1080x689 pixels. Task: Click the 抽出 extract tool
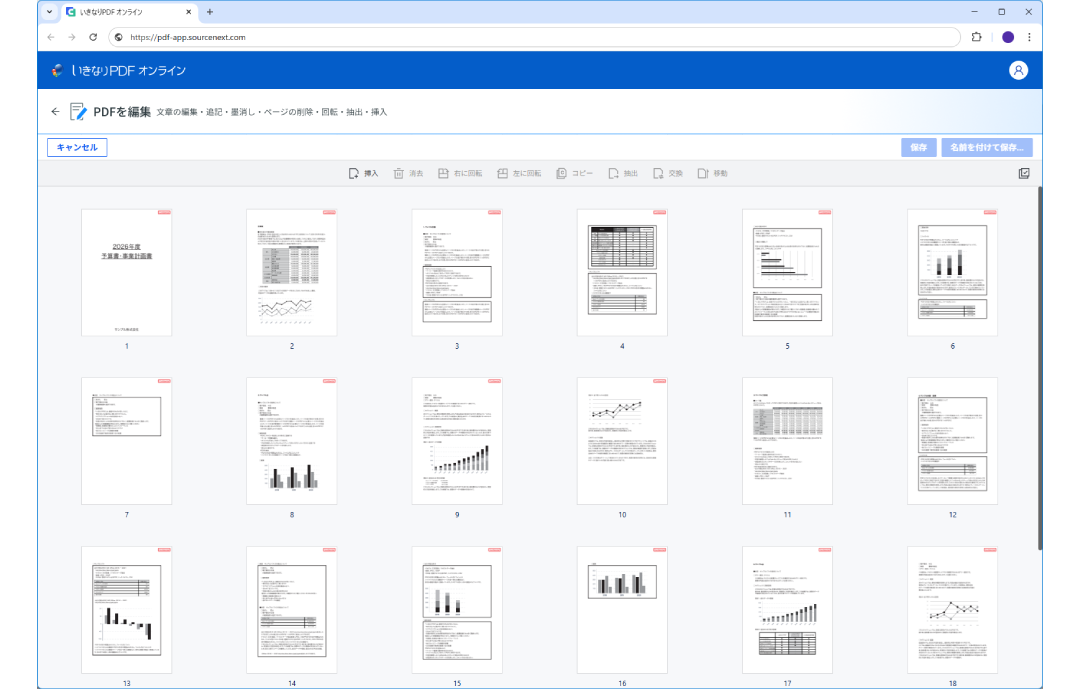click(623, 174)
